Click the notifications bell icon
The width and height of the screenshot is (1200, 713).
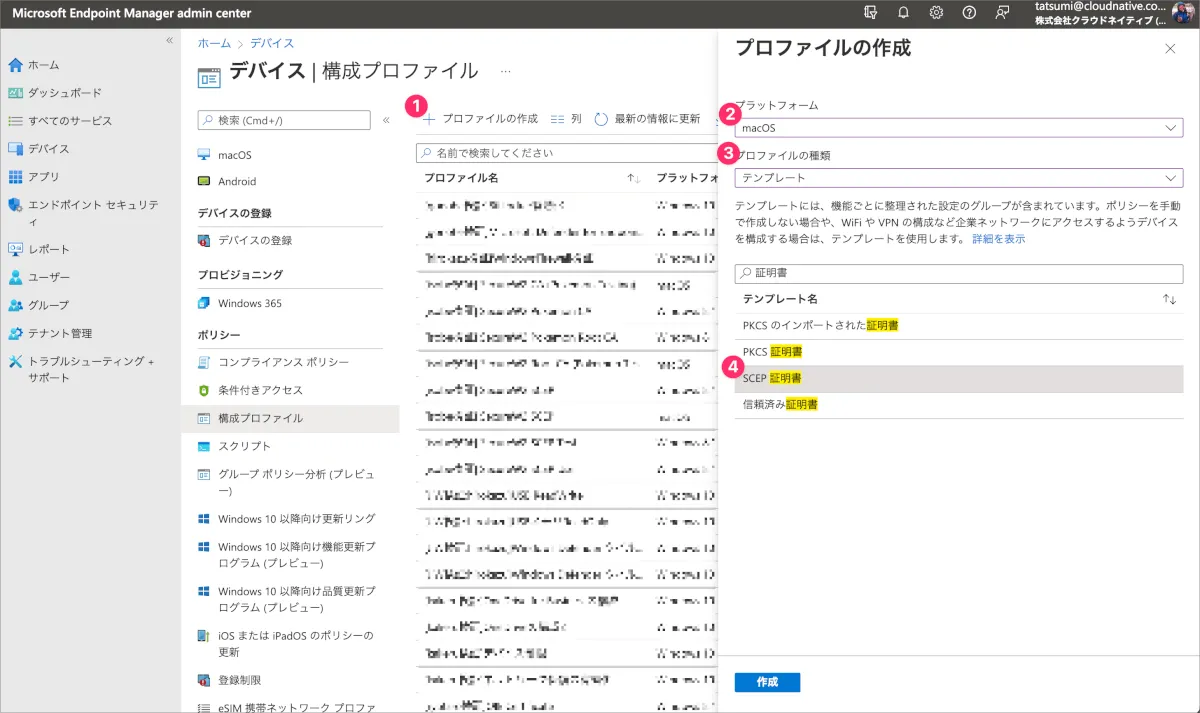tap(903, 13)
